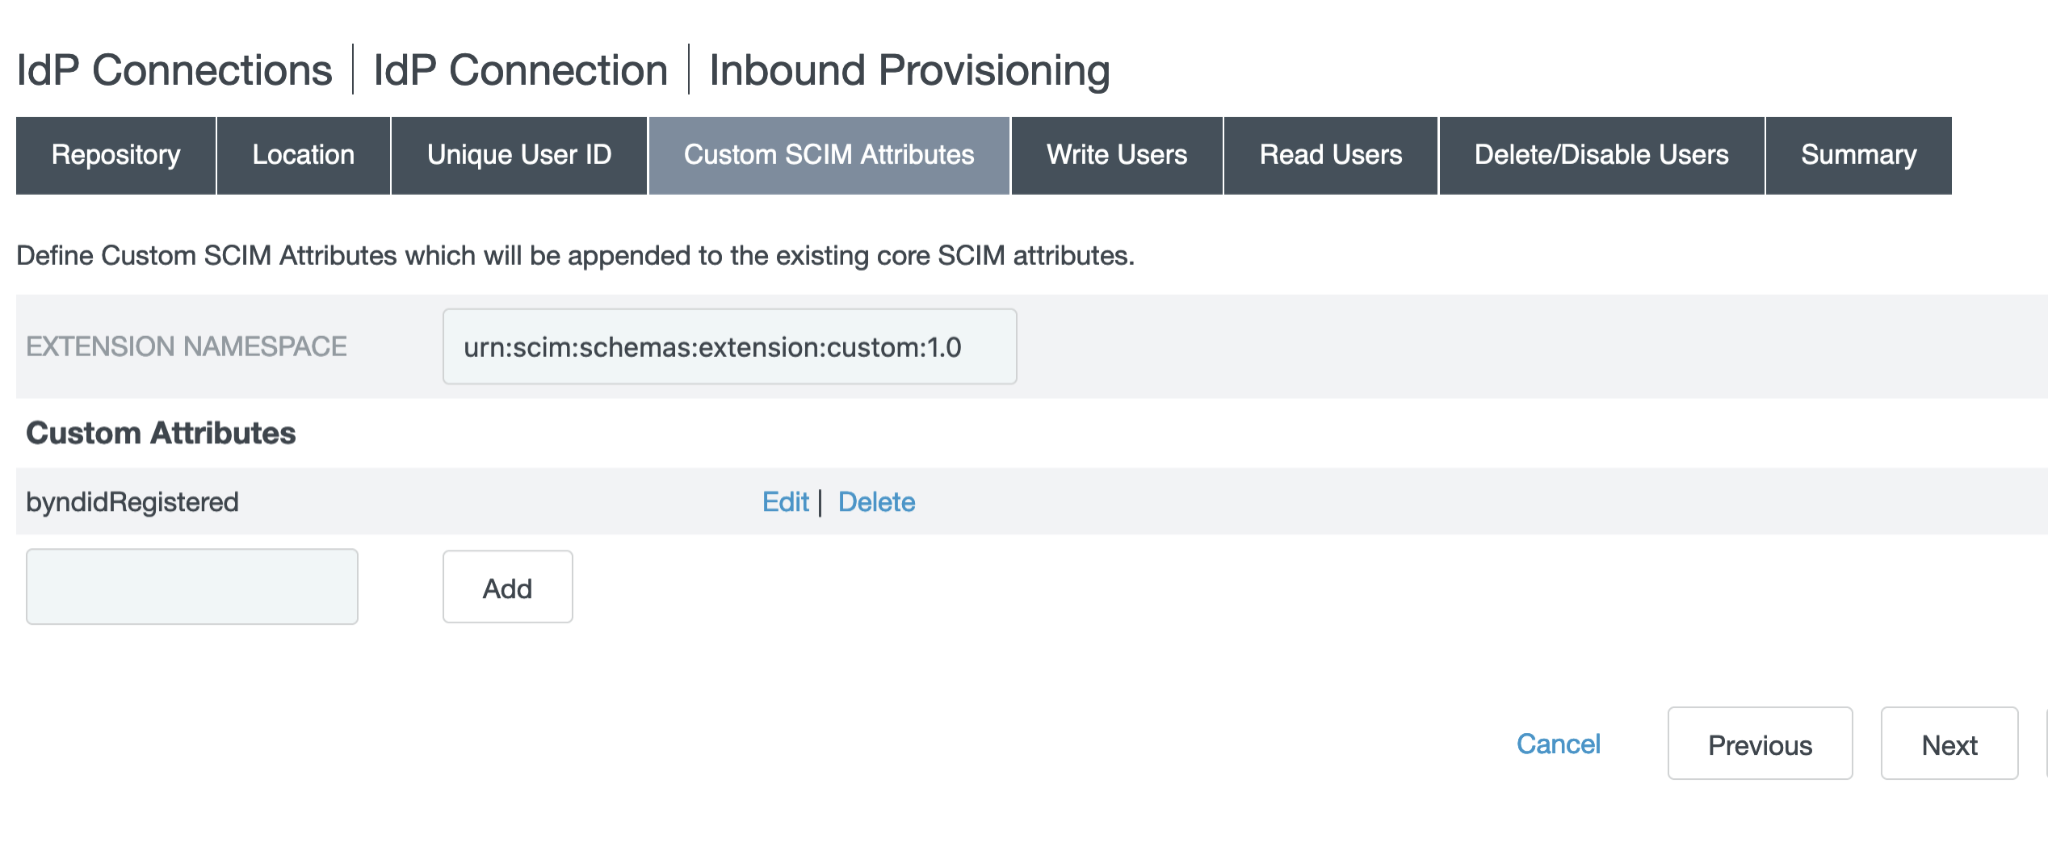Switch to the Location tab
The height and width of the screenshot is (842, 2048).
click(x=303, y=155)
